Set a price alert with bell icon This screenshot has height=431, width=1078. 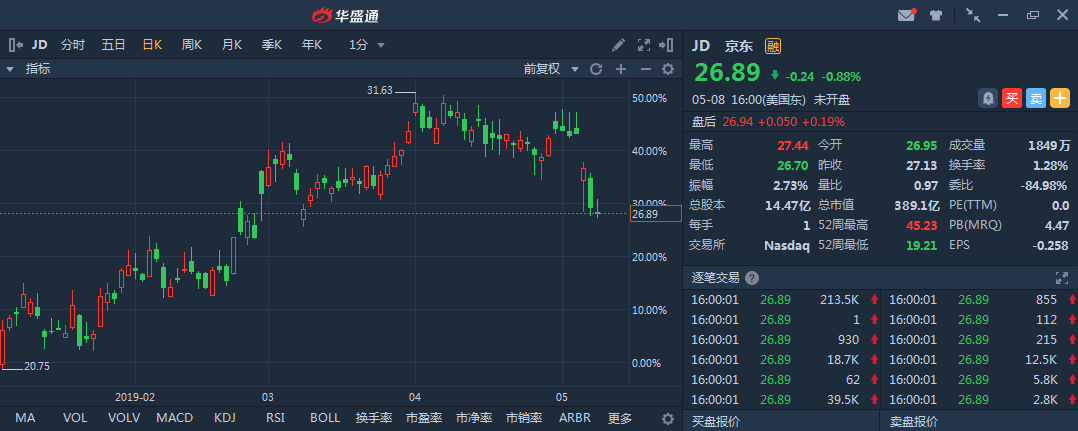988,98
